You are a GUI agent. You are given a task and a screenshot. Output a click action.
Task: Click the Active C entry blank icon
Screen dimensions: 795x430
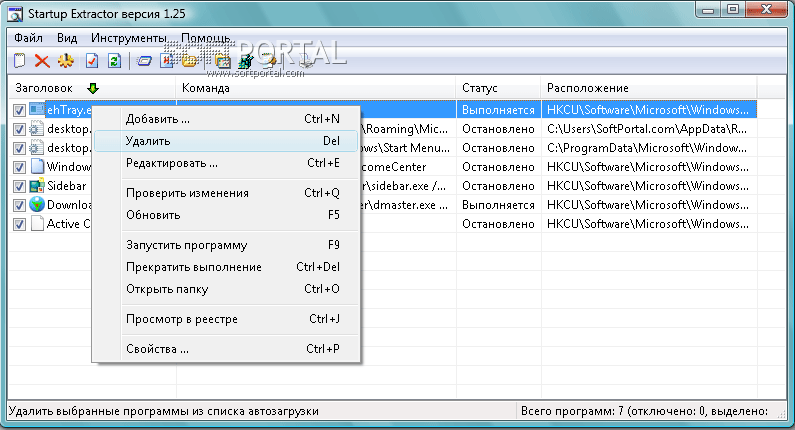[x=37, y=224]
